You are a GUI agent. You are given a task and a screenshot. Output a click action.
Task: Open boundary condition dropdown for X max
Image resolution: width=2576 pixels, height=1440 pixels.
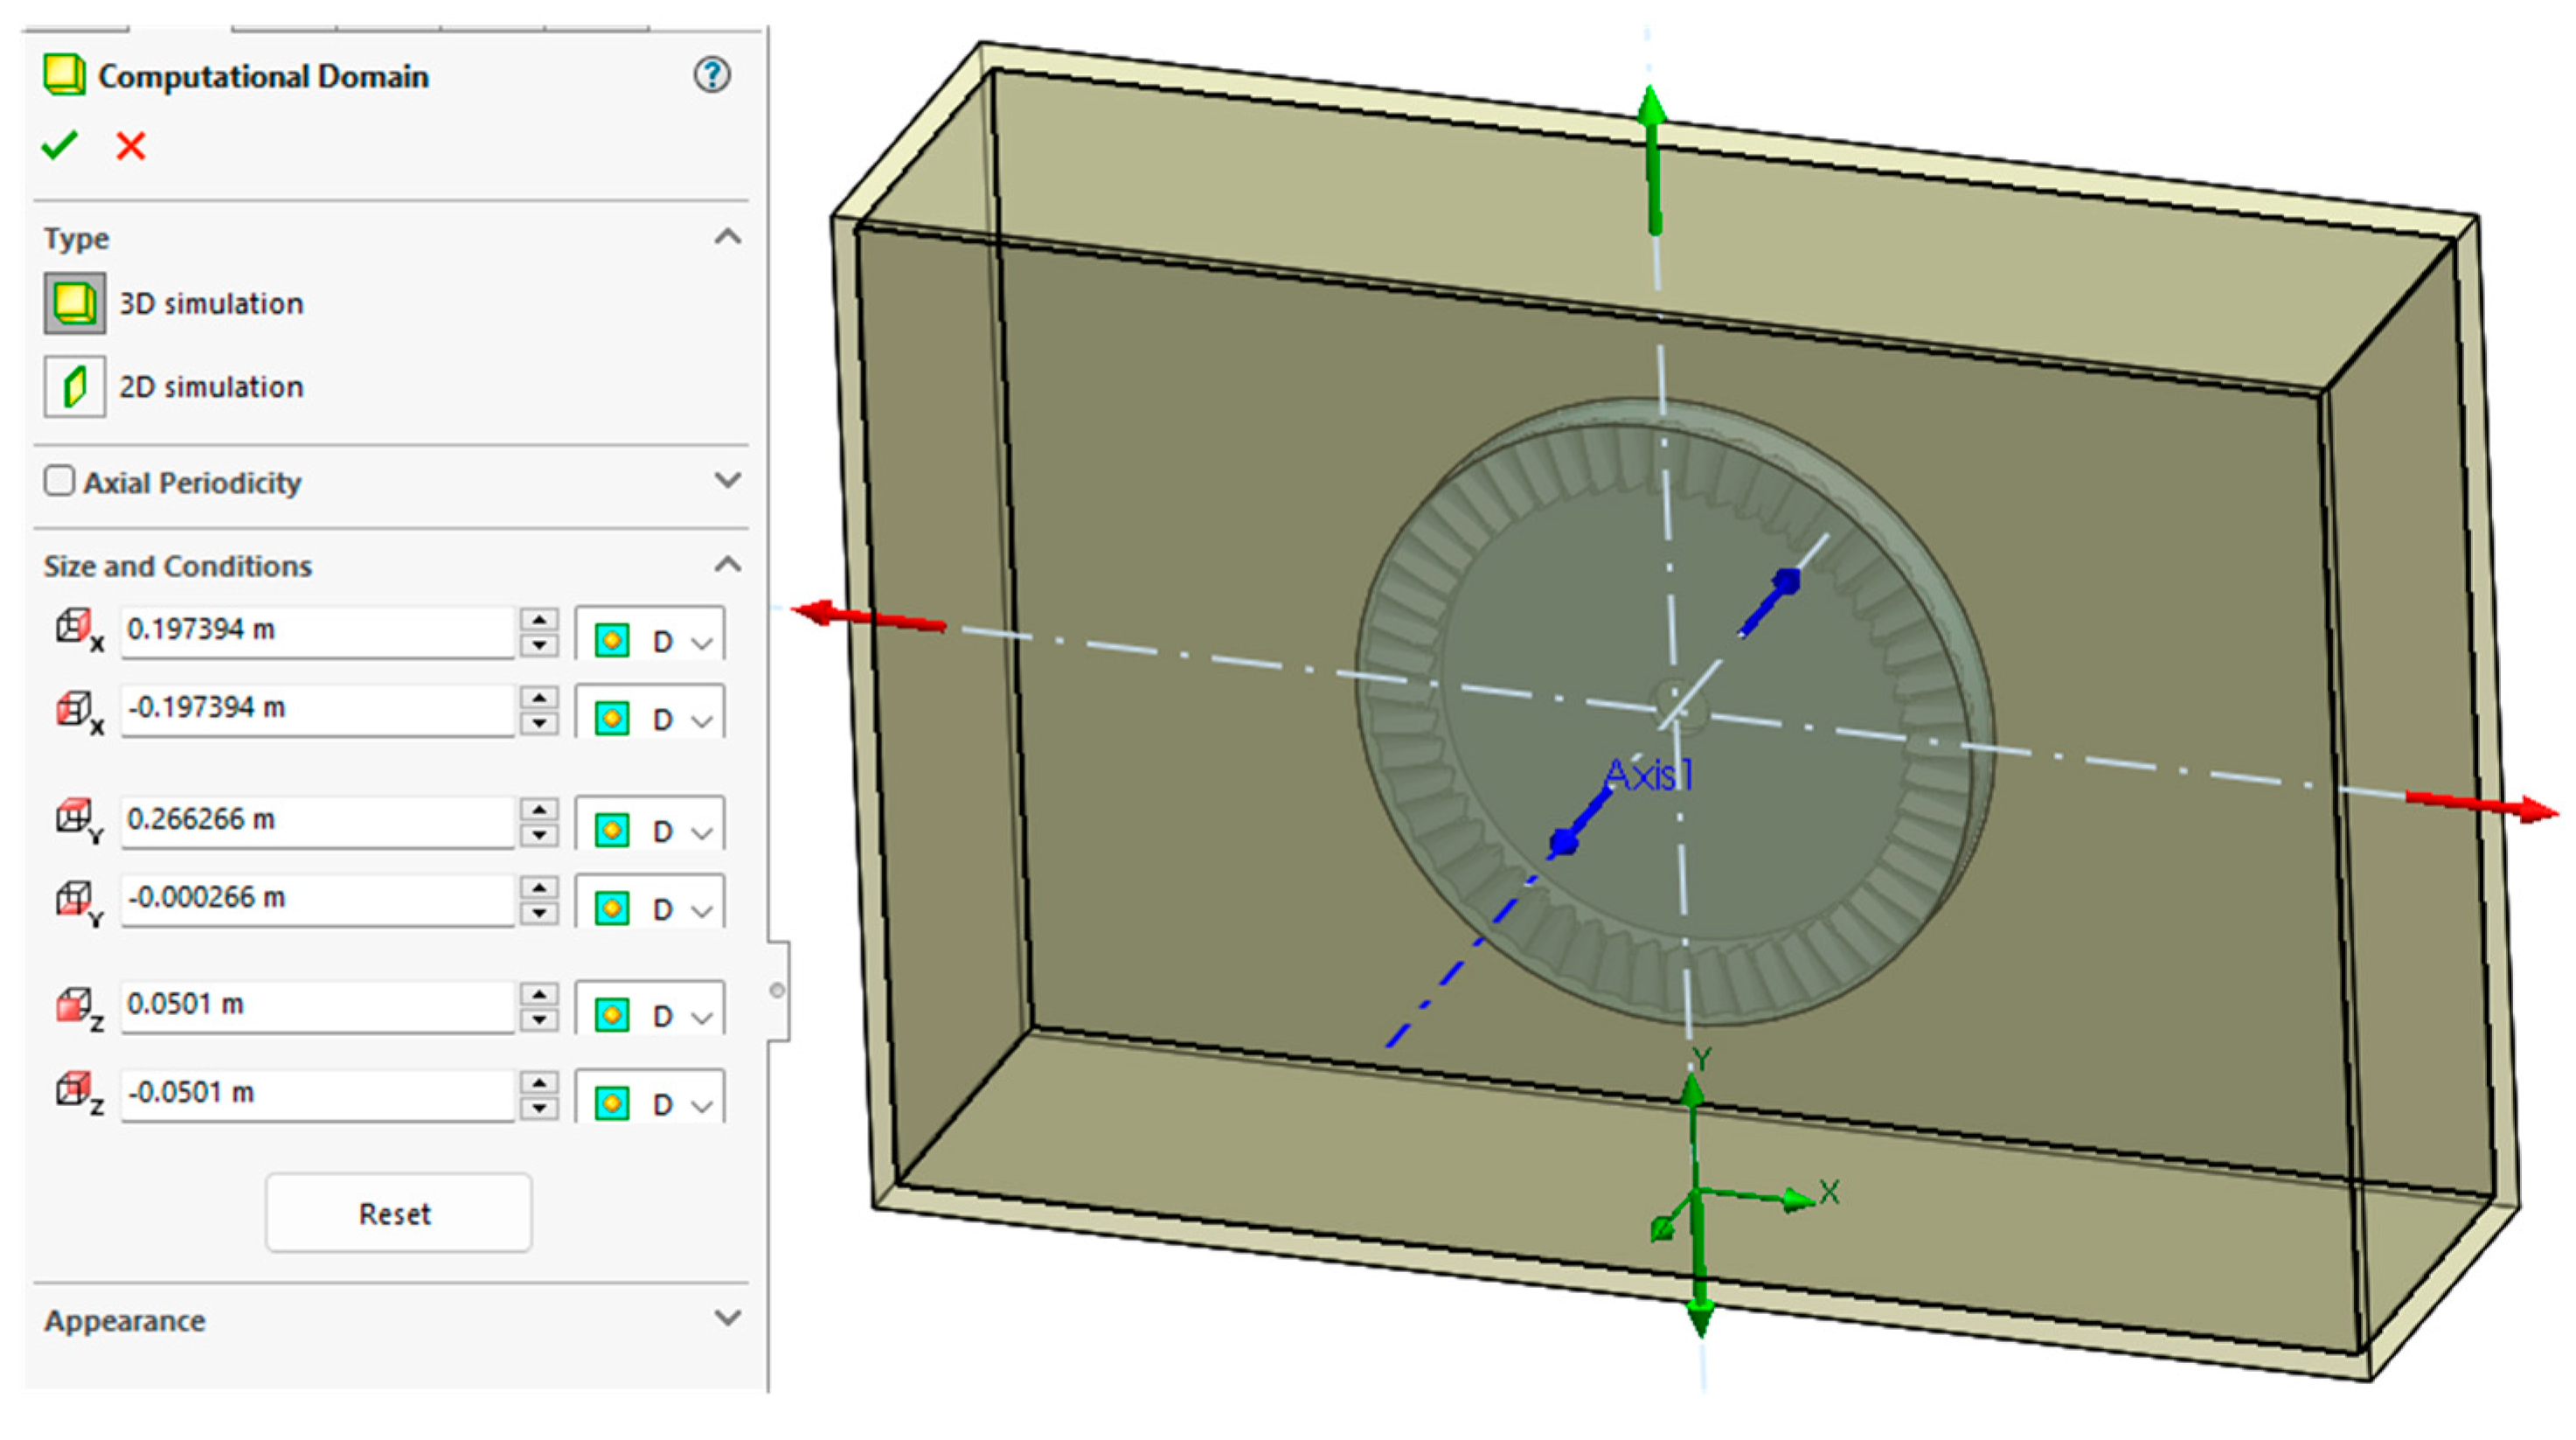point(703,642)
